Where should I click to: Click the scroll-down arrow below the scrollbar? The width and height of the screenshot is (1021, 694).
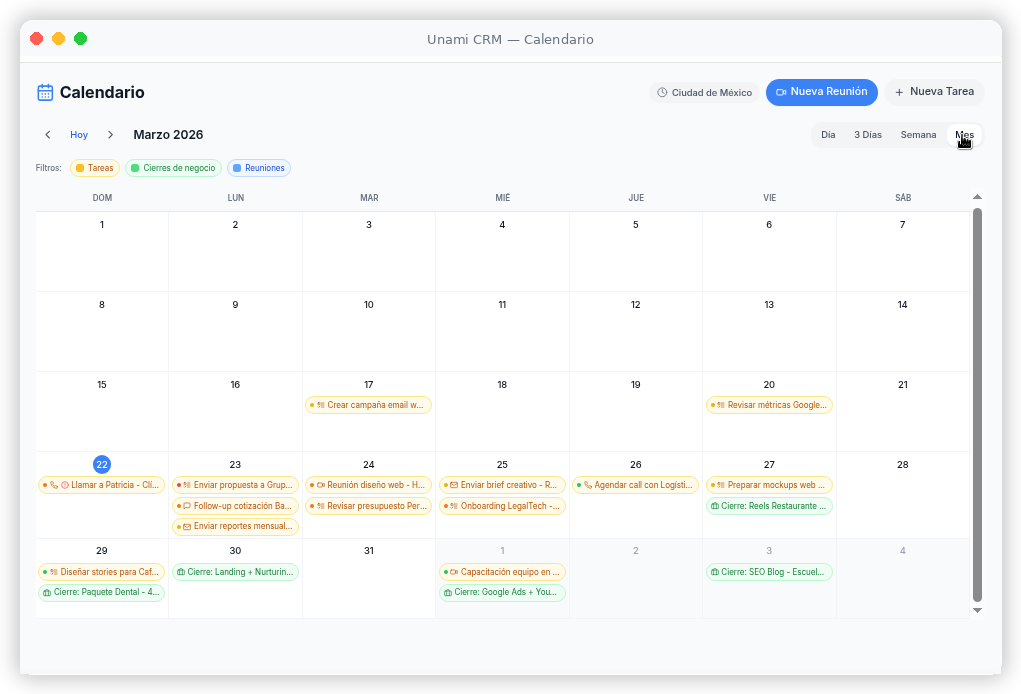978,610
